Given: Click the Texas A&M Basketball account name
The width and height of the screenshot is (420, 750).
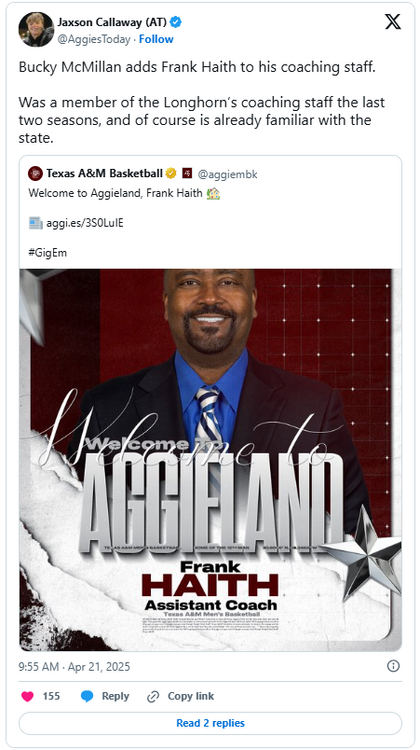Looking at the screenshot, I should click(104, 173).
